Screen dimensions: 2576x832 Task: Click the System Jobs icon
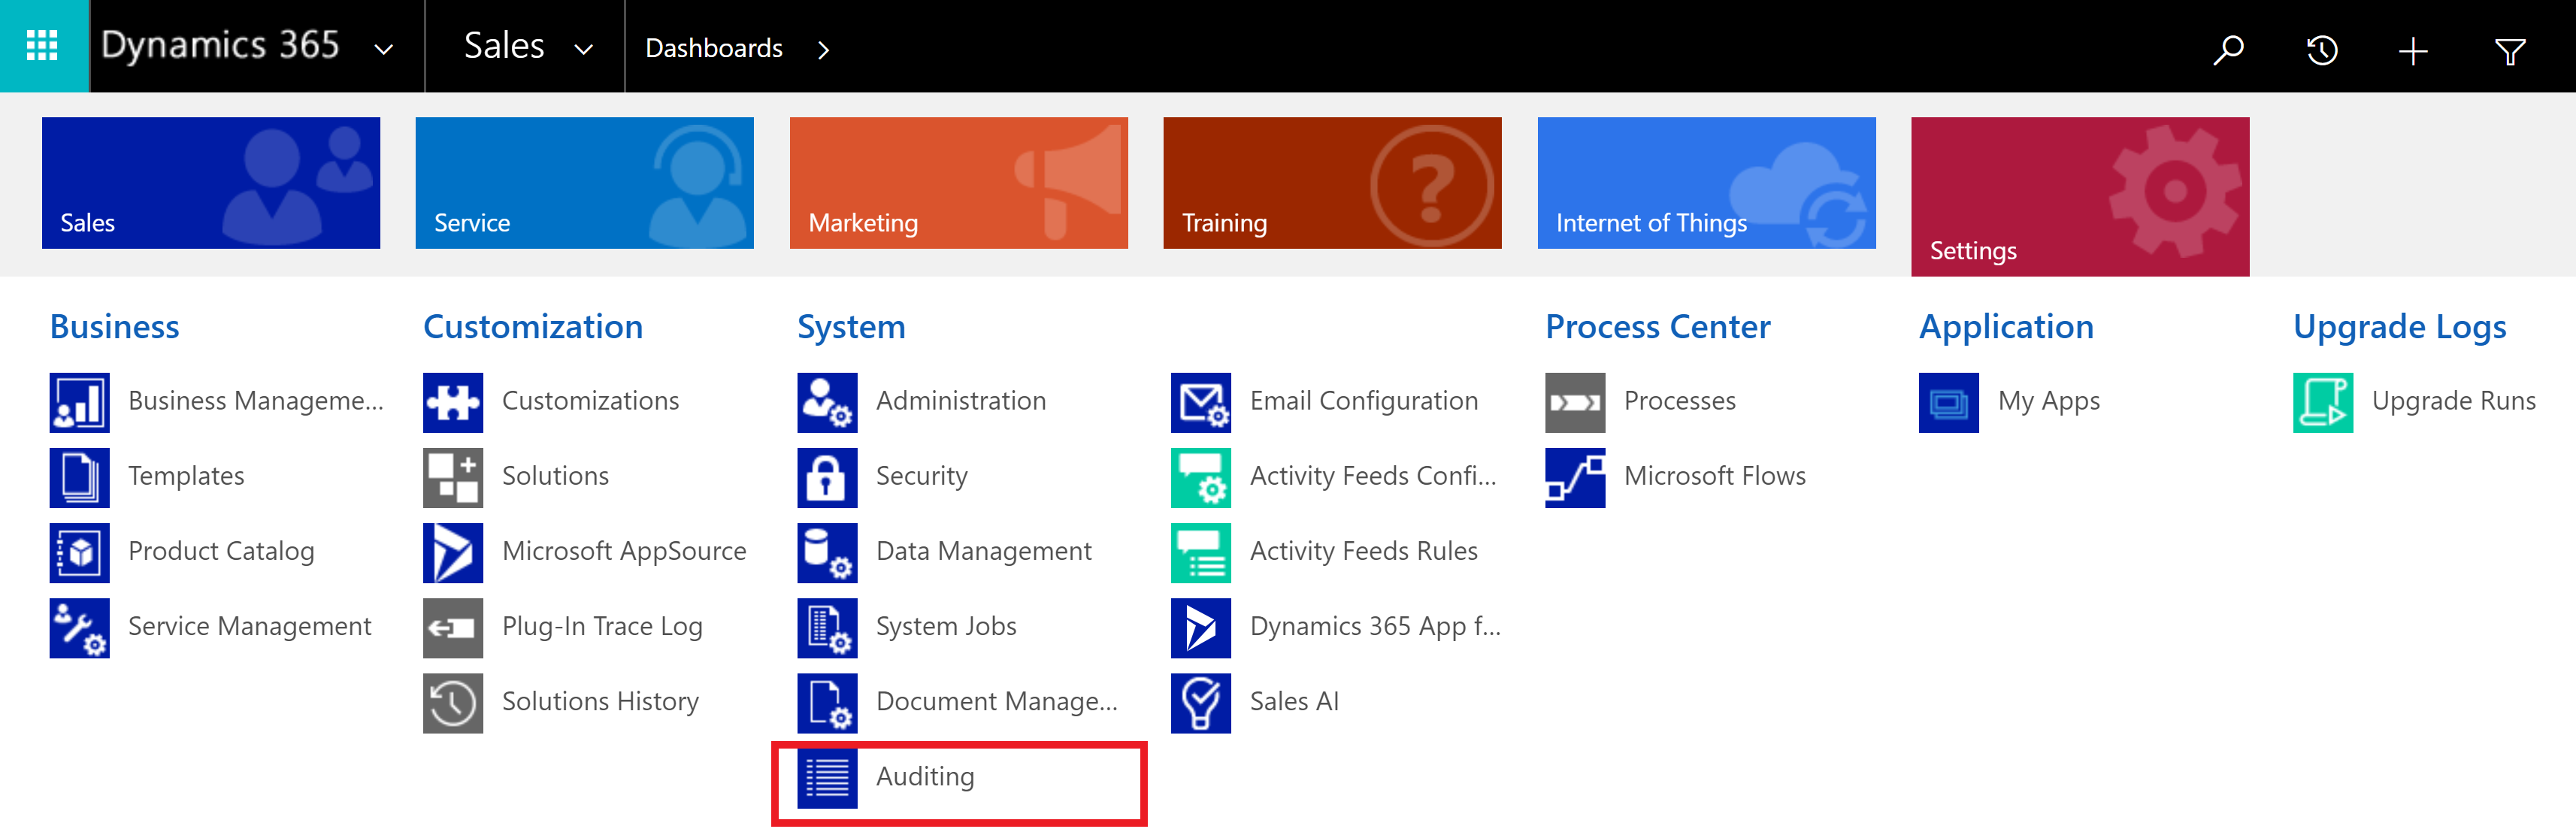pyautogui.click(x=827, y=627)
